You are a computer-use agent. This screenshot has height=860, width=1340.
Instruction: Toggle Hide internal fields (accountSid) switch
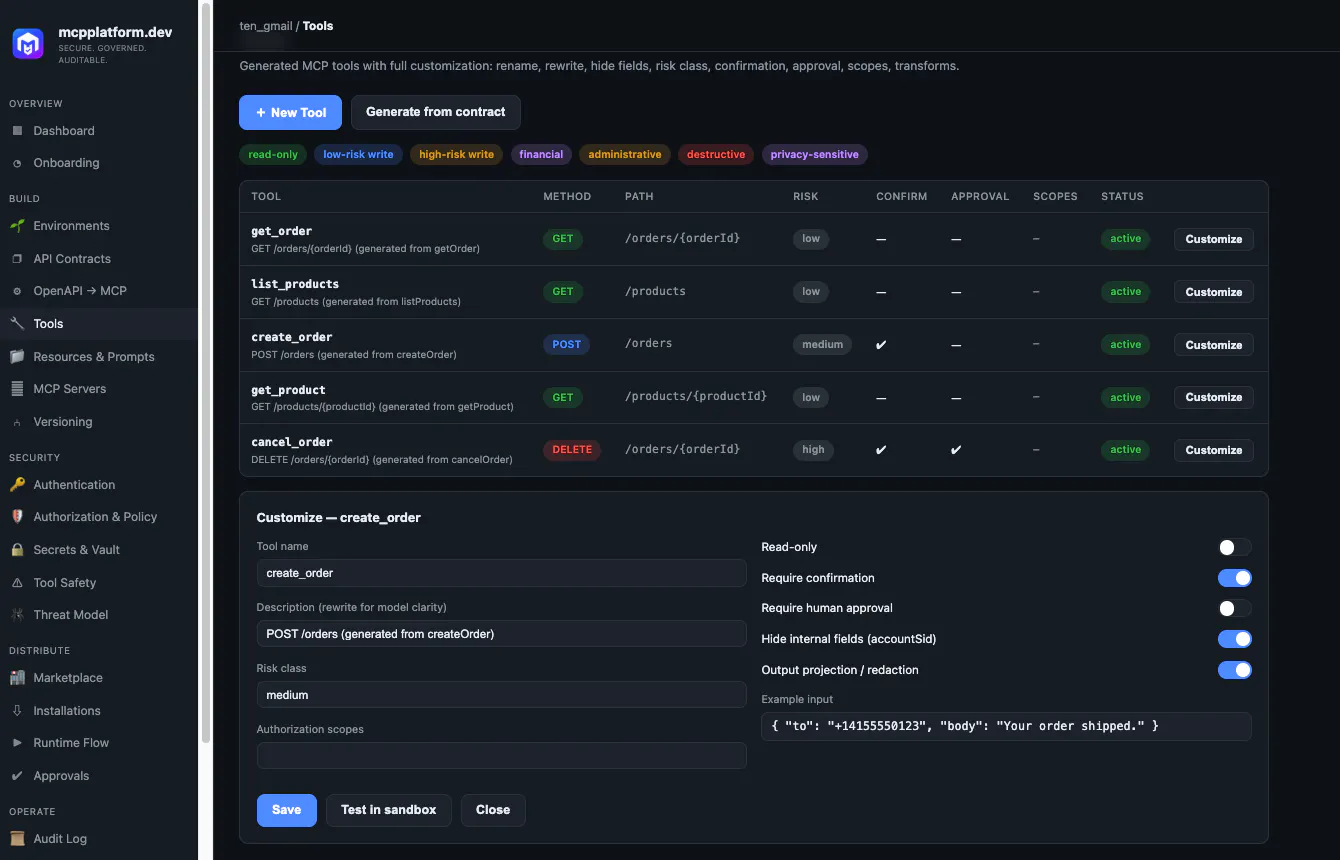1234,639
